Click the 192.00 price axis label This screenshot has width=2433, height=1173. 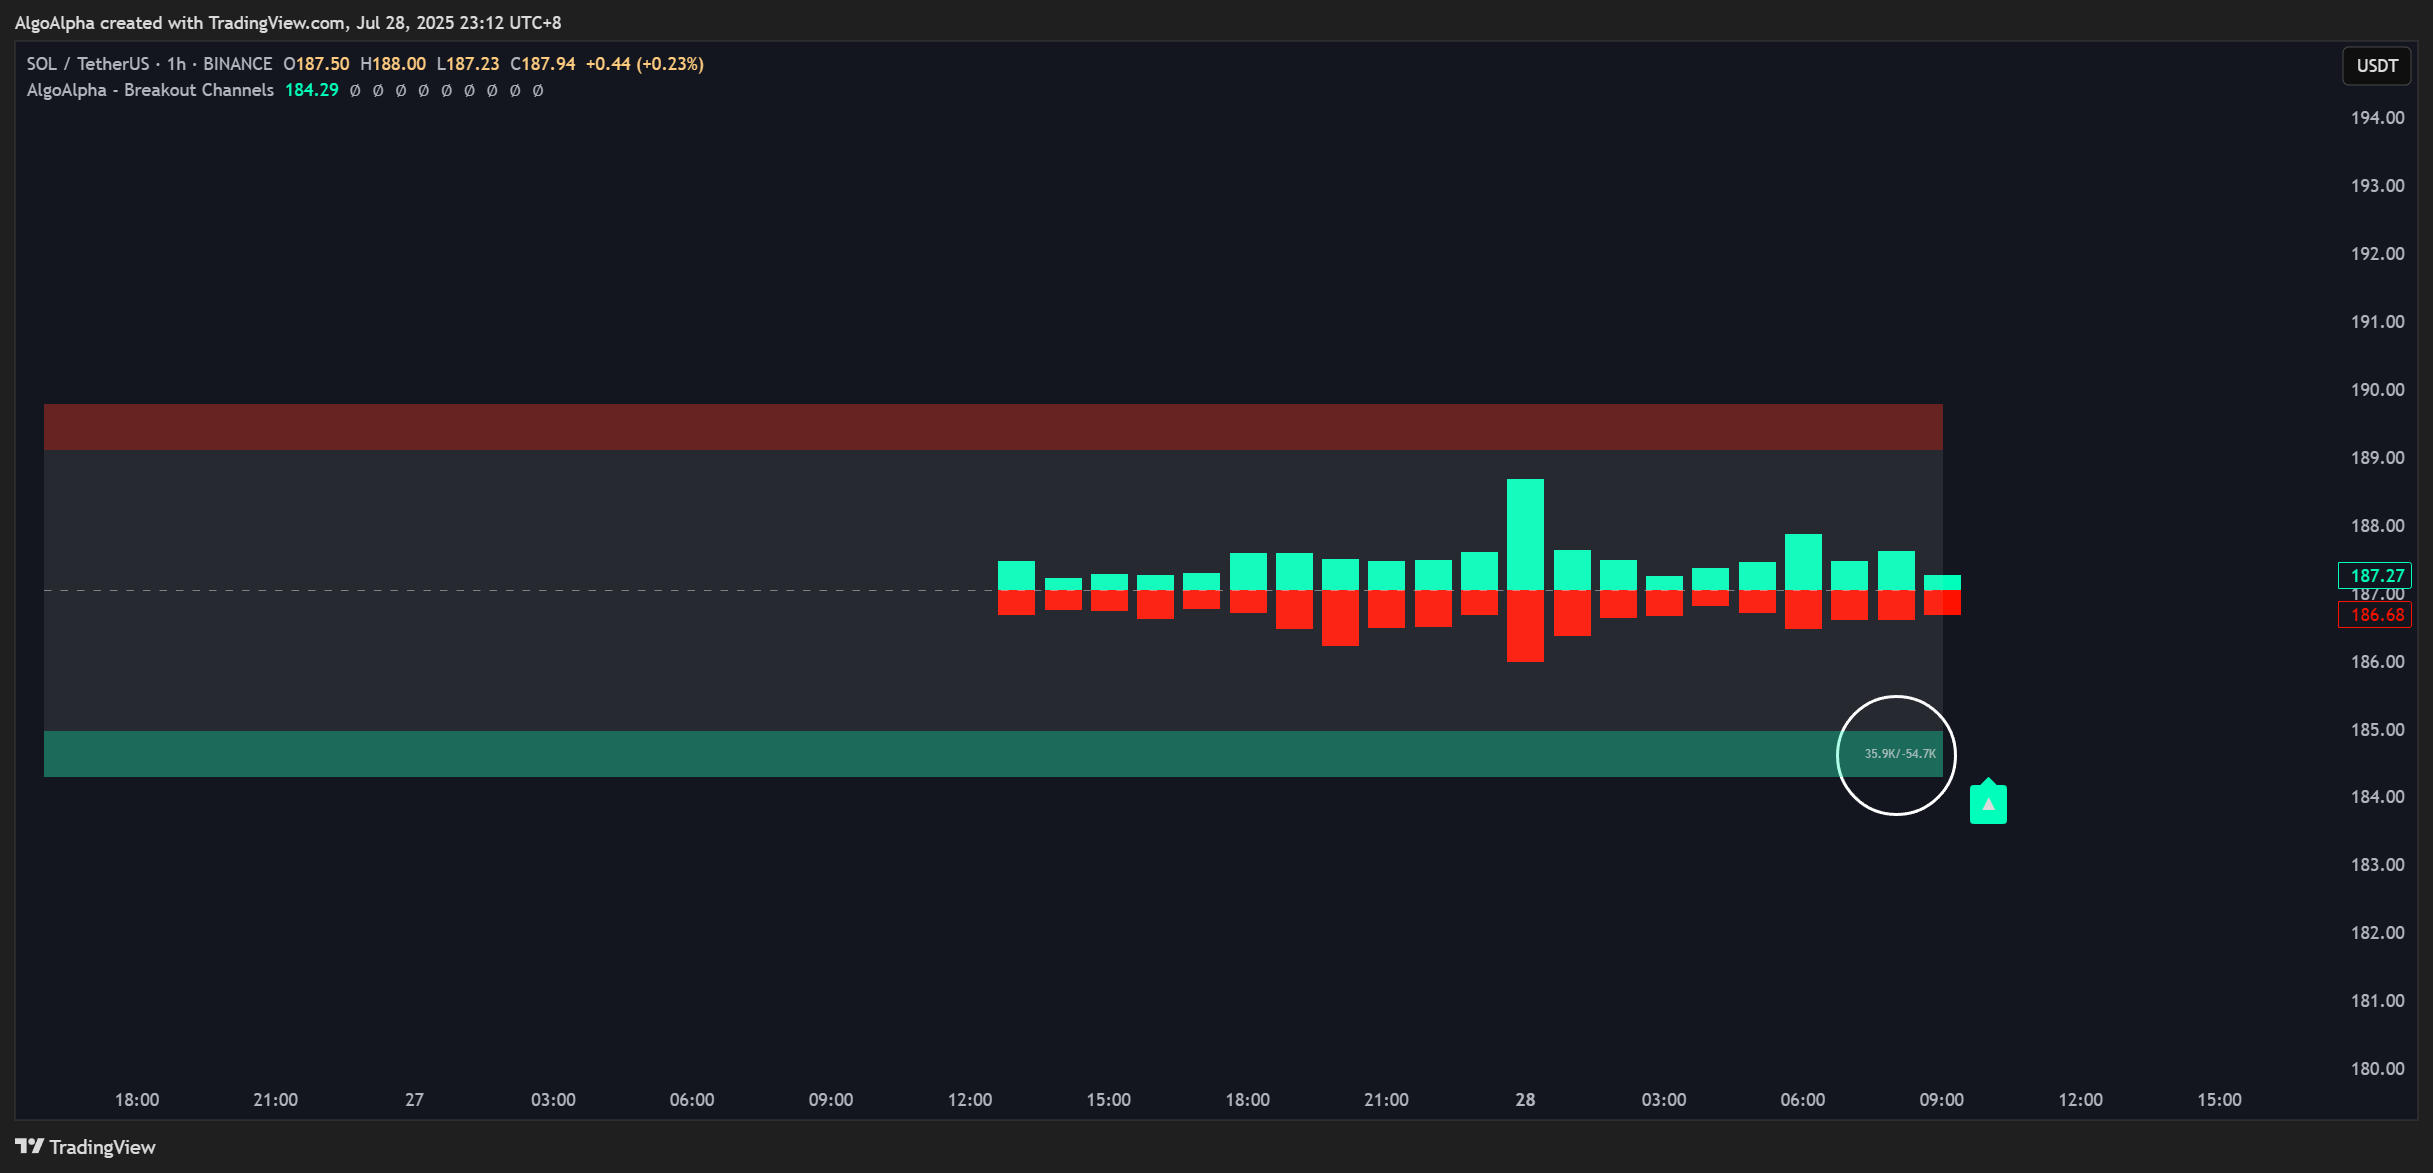coord(2377,254)
